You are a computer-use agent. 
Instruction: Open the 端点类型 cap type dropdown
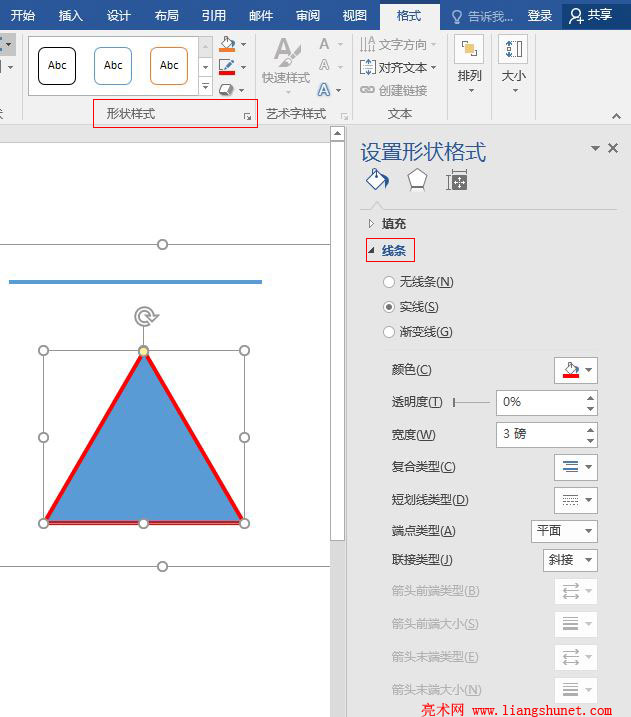[564, 531]
